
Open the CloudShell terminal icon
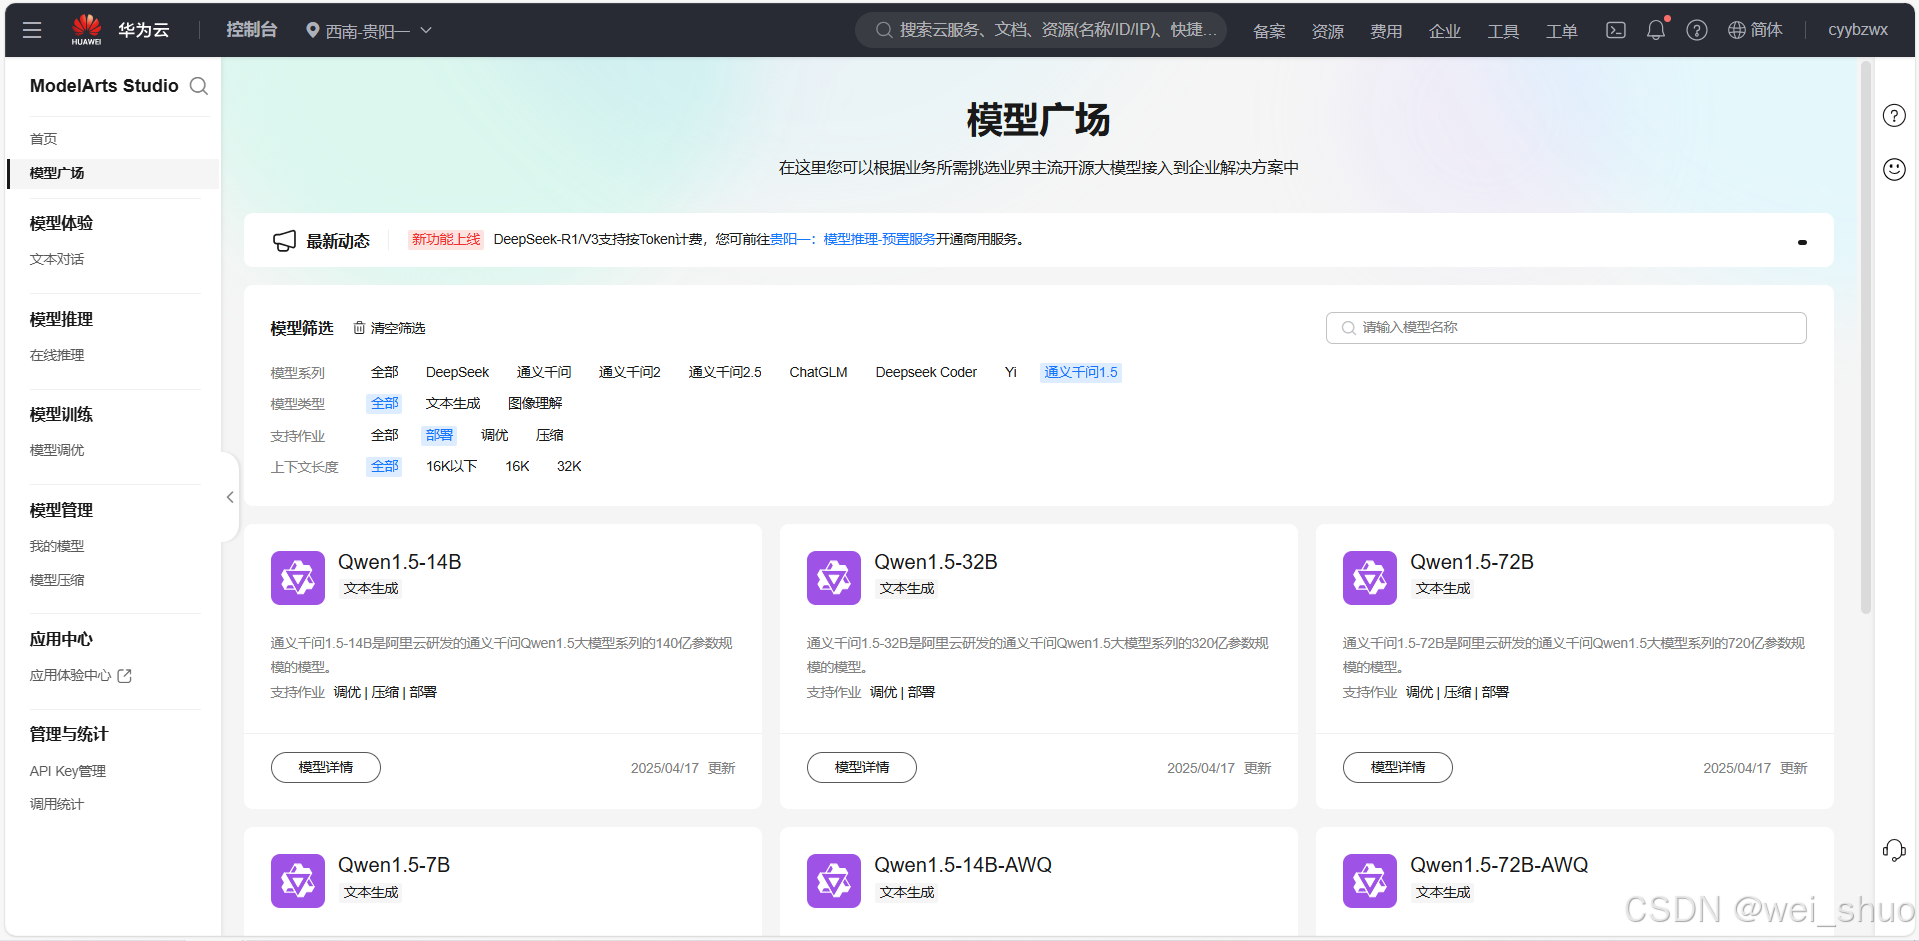click(x=1616, y=30)
